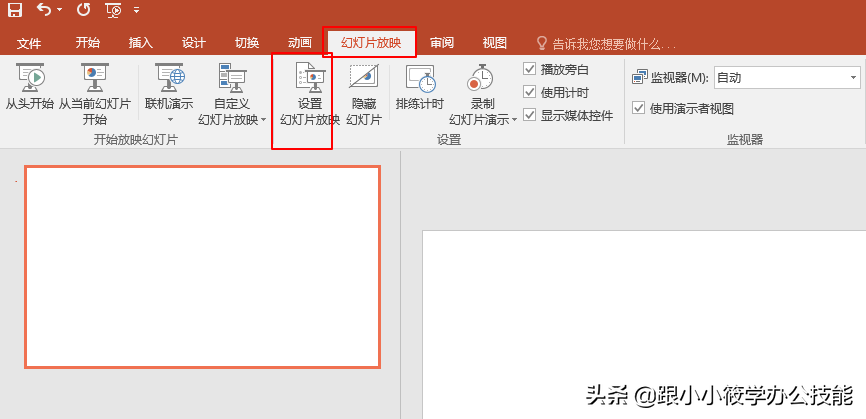Start slideshow from beginning (从头开始)
The image size is (866, 419).
(29, 87)
